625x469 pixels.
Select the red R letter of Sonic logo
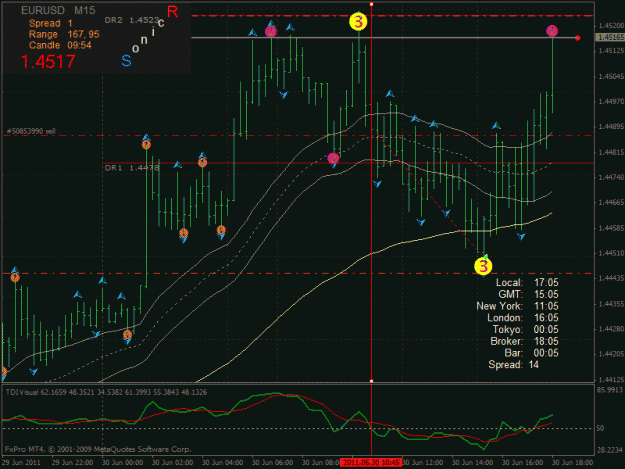[x=172, y=12]
